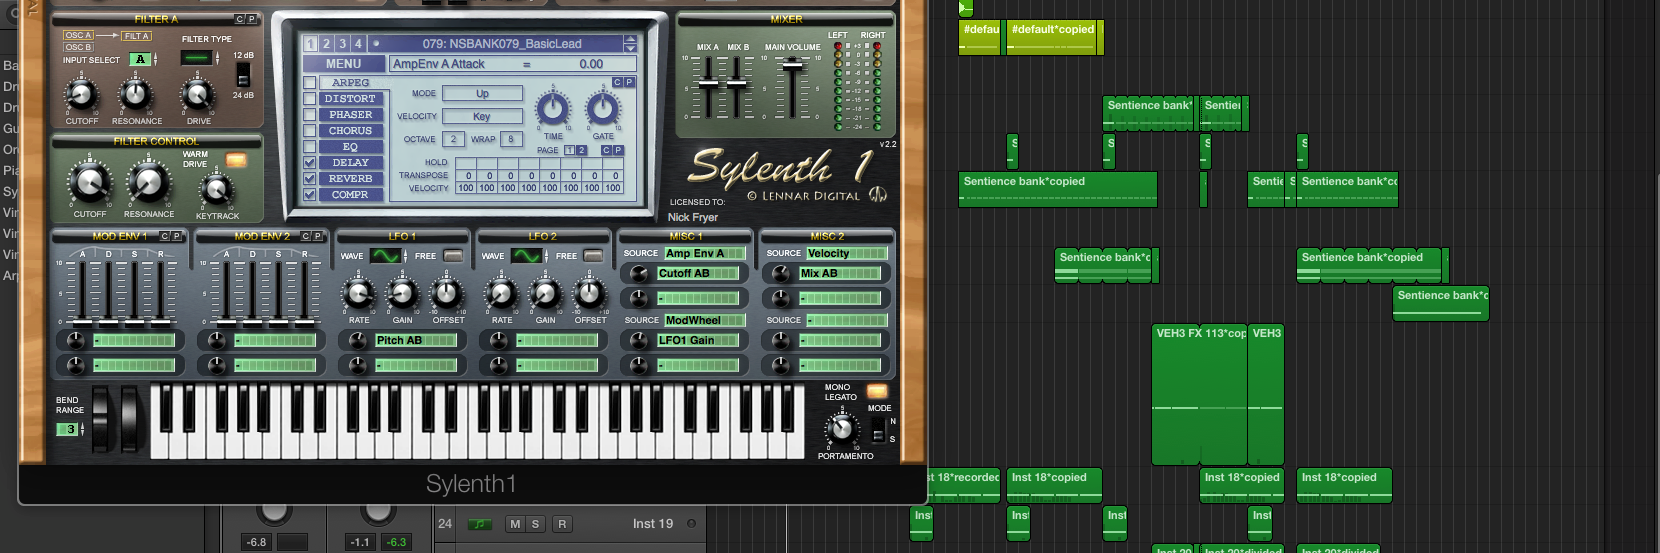Toggle the LFO 1 Free switch
Screen dimensions: 1660x553
[x=453, y=256]
